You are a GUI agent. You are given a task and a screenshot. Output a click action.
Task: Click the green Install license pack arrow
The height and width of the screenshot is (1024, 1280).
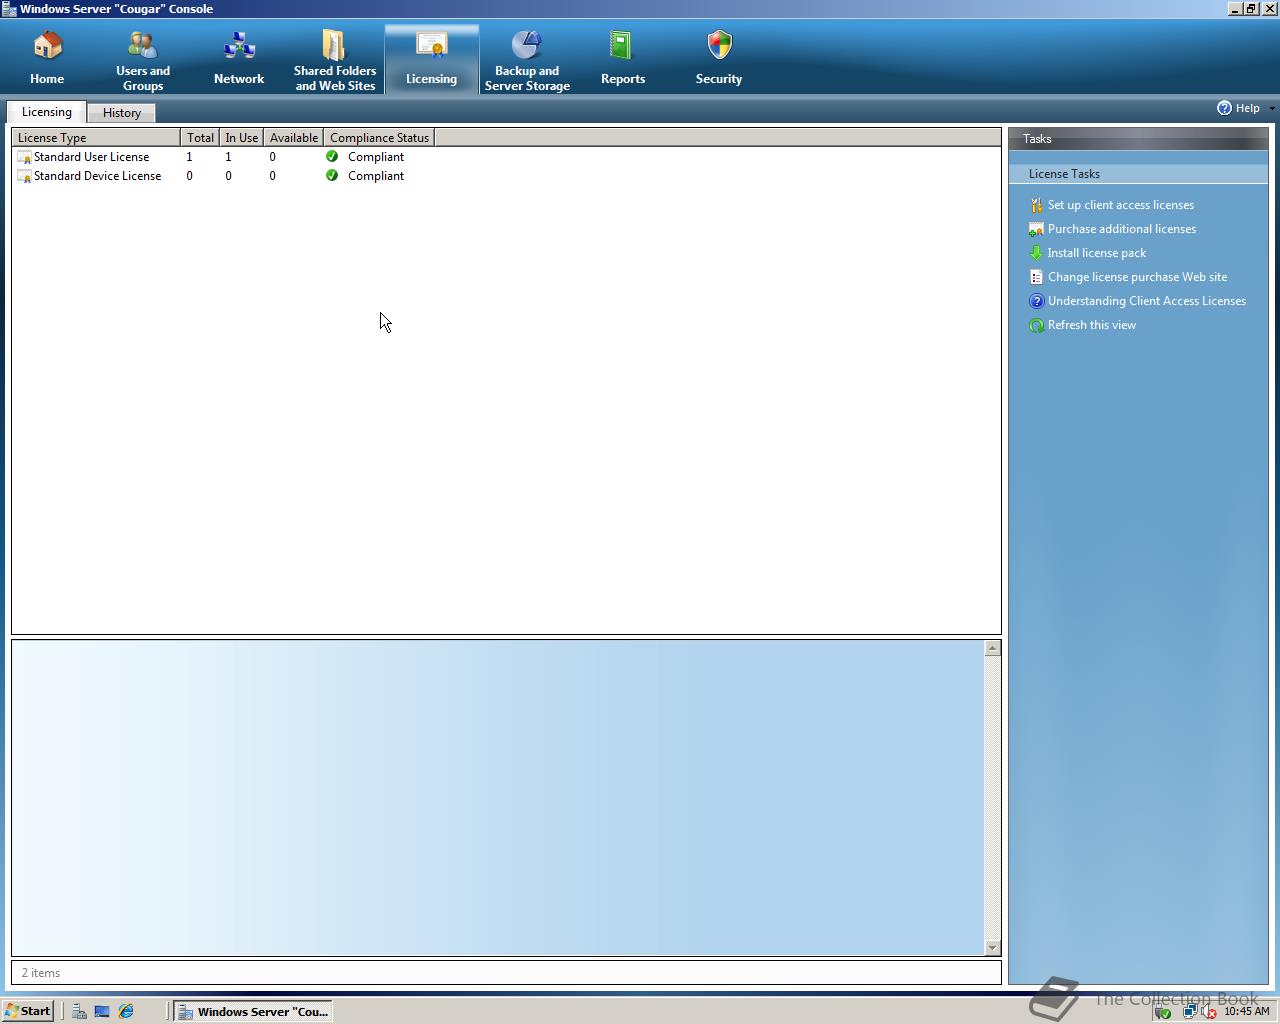tap(1036, 253)
